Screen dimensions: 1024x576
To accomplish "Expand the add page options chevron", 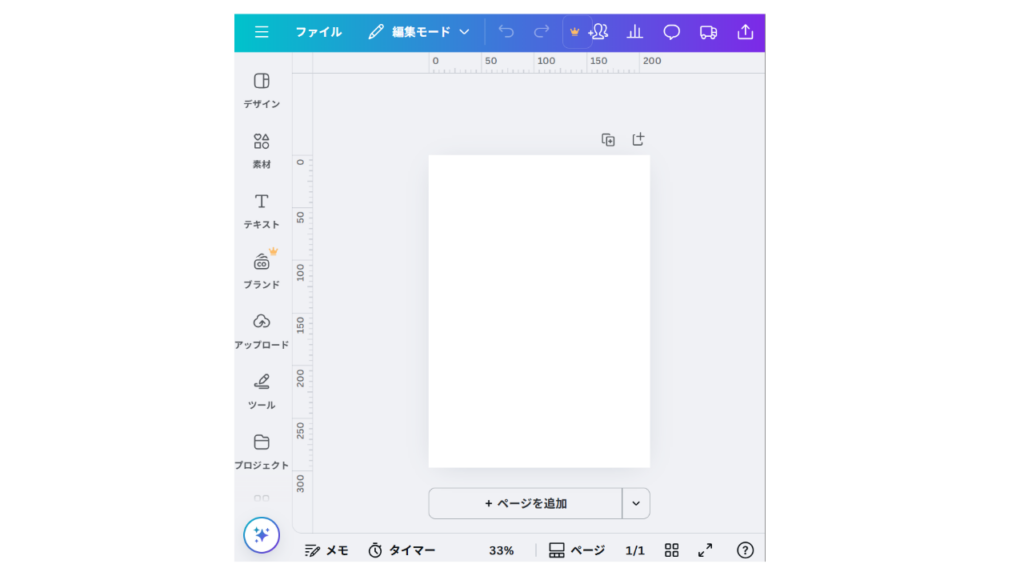I will 636,503.
